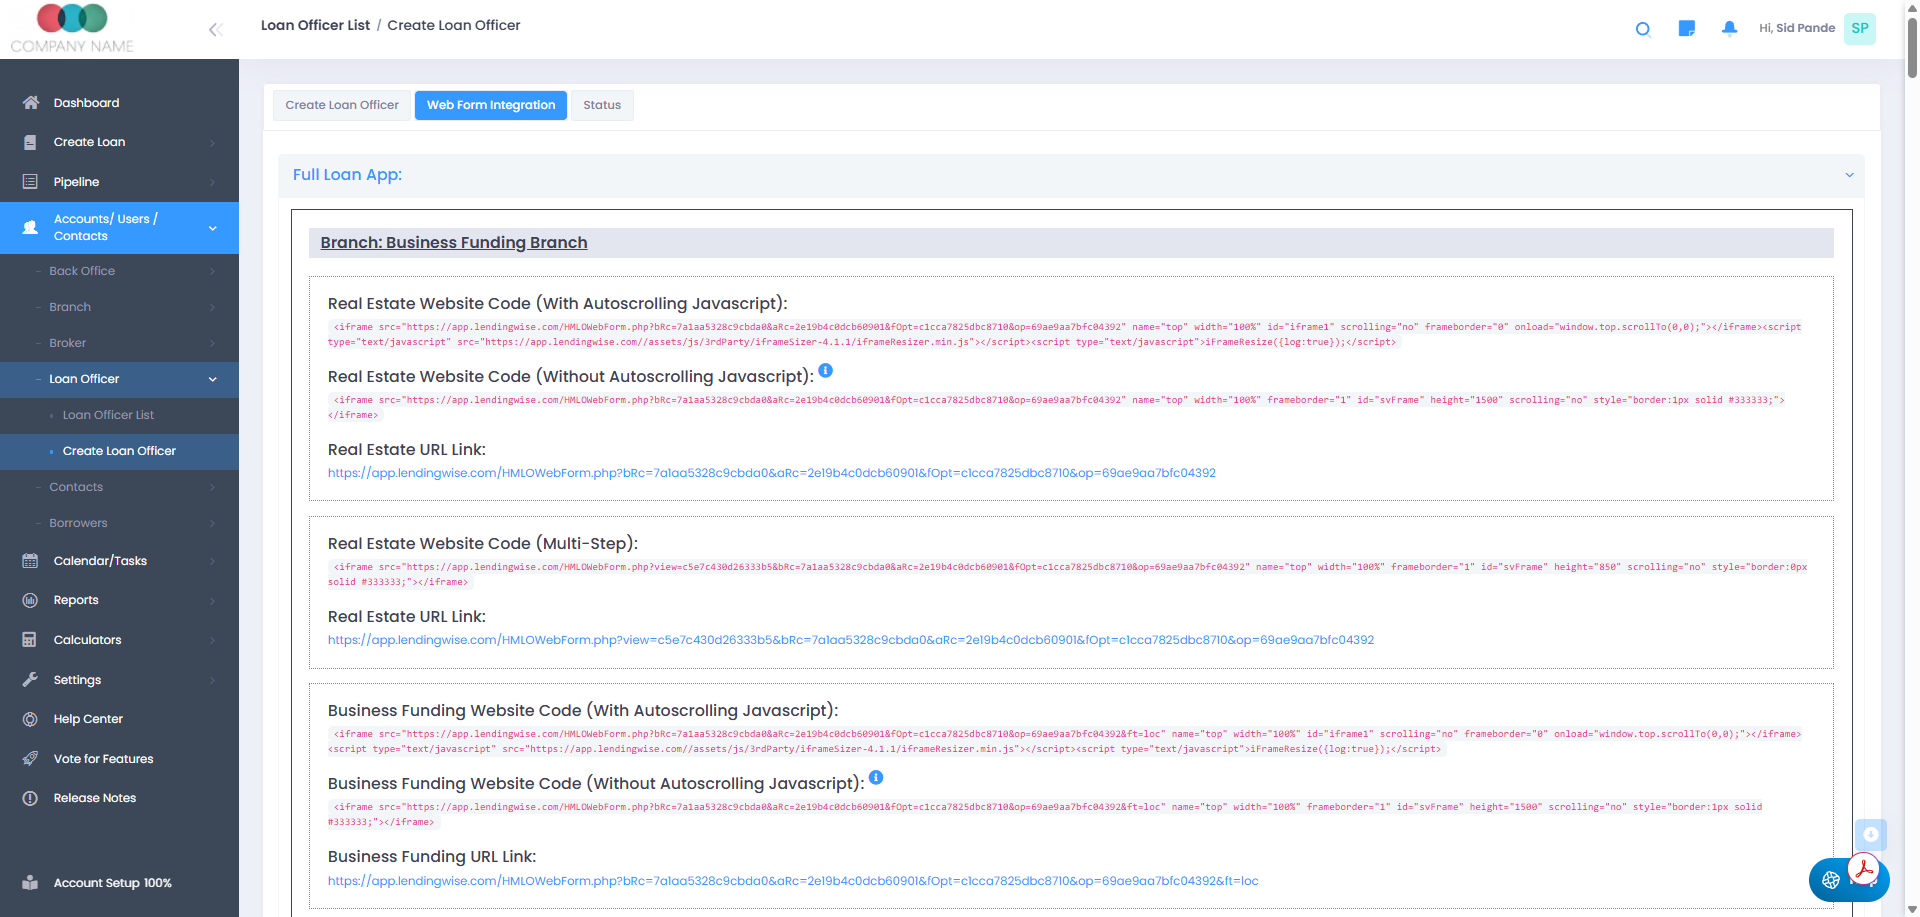Click the scroll-down arrow floating button

point(1870,835)
